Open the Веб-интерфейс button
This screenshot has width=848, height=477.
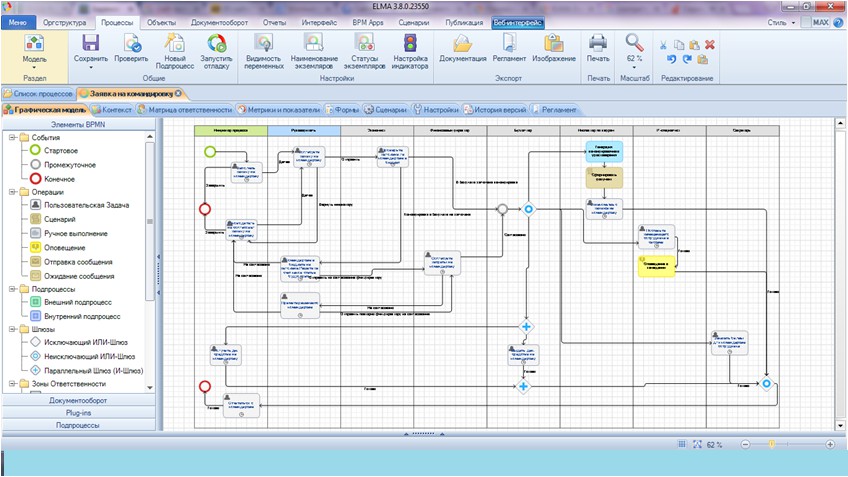click(518, 23)
